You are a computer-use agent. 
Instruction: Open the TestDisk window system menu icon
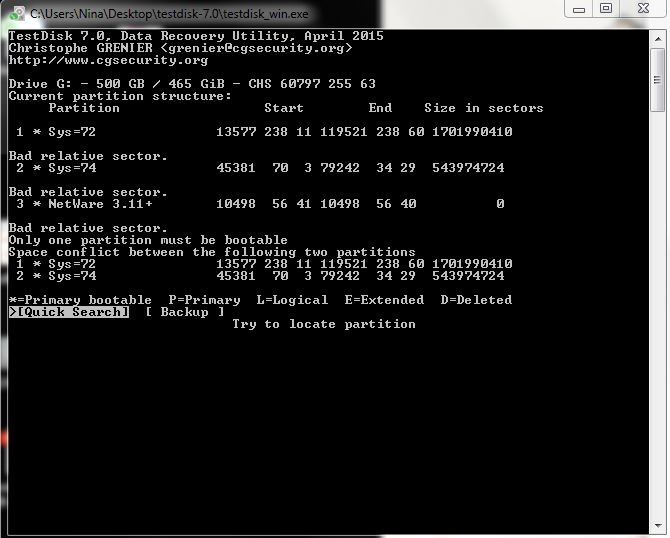[x=17, y=14]
